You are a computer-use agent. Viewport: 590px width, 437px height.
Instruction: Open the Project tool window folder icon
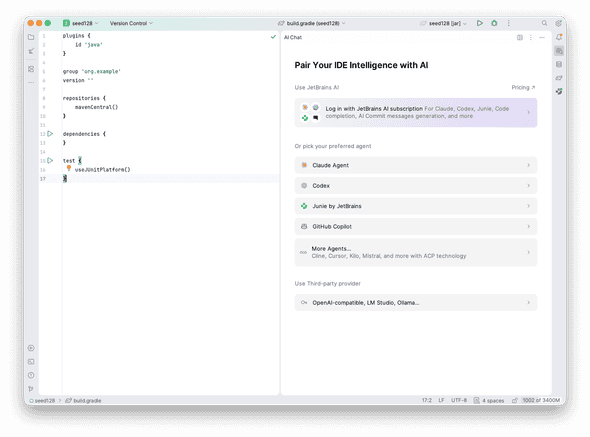click(x=31, y=37)
